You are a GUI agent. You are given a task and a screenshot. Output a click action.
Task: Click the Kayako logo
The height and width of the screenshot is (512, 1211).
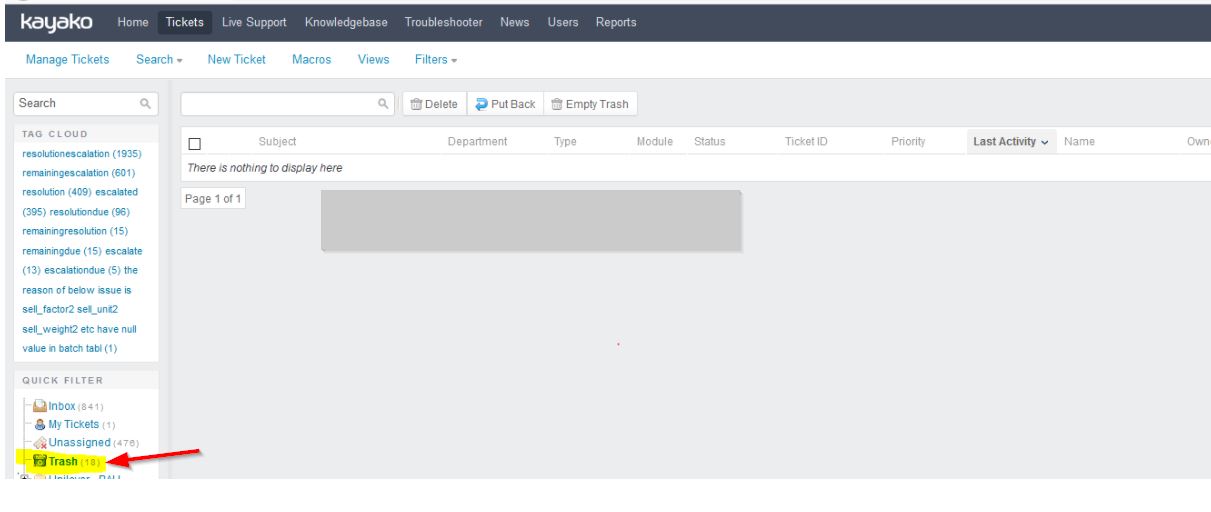click(x=58, y=22)
